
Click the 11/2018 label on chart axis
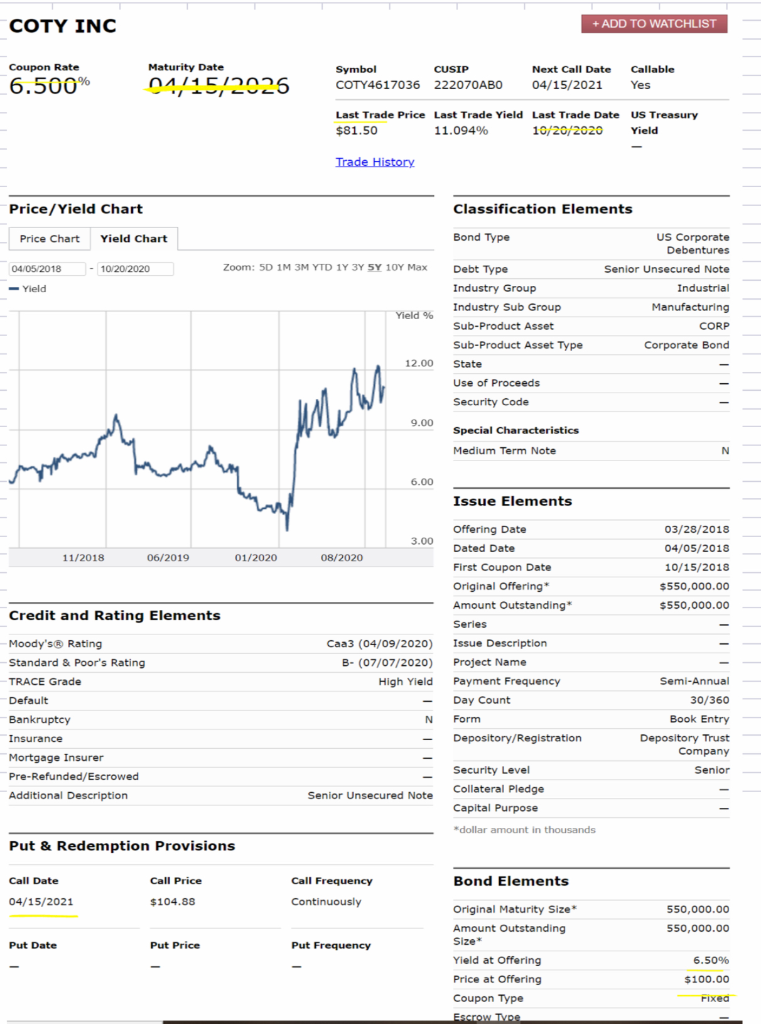point(83,558)
